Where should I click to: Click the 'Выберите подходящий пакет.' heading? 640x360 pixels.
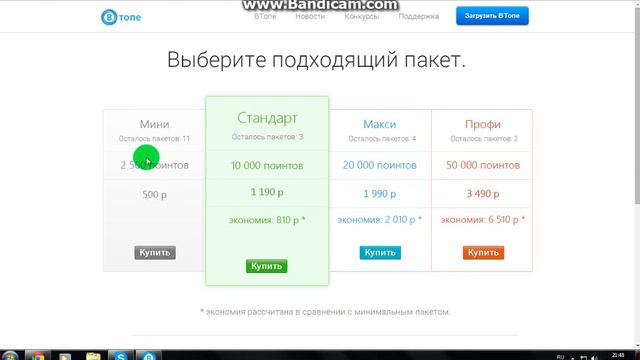point(316,60)
